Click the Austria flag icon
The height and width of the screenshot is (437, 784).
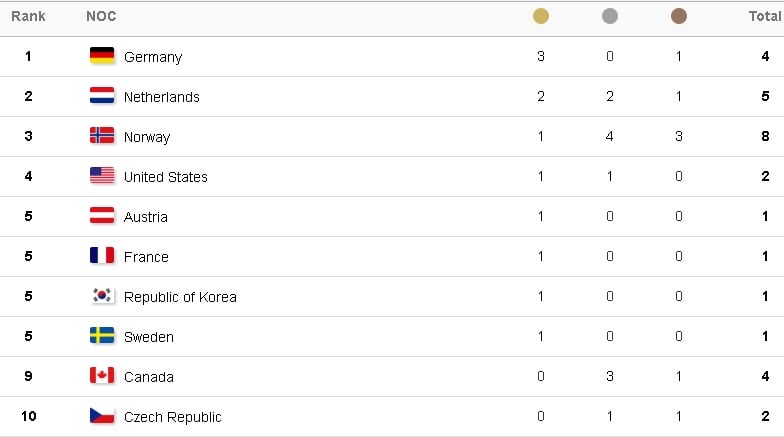tap(102, 216)
